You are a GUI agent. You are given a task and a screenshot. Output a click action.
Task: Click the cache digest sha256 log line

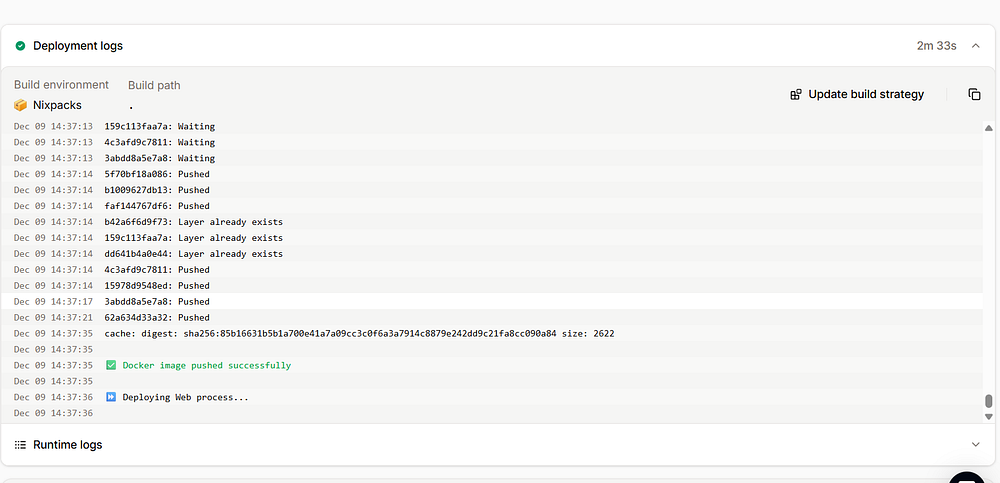[359, 334]
